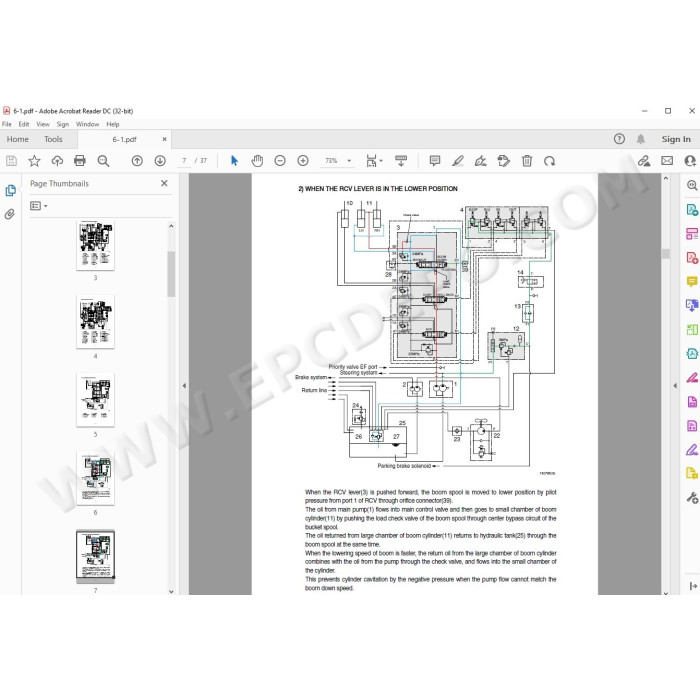Open the notifications bell
The image size is (700, 700).
pyautogui.click(x=641, y=139)
